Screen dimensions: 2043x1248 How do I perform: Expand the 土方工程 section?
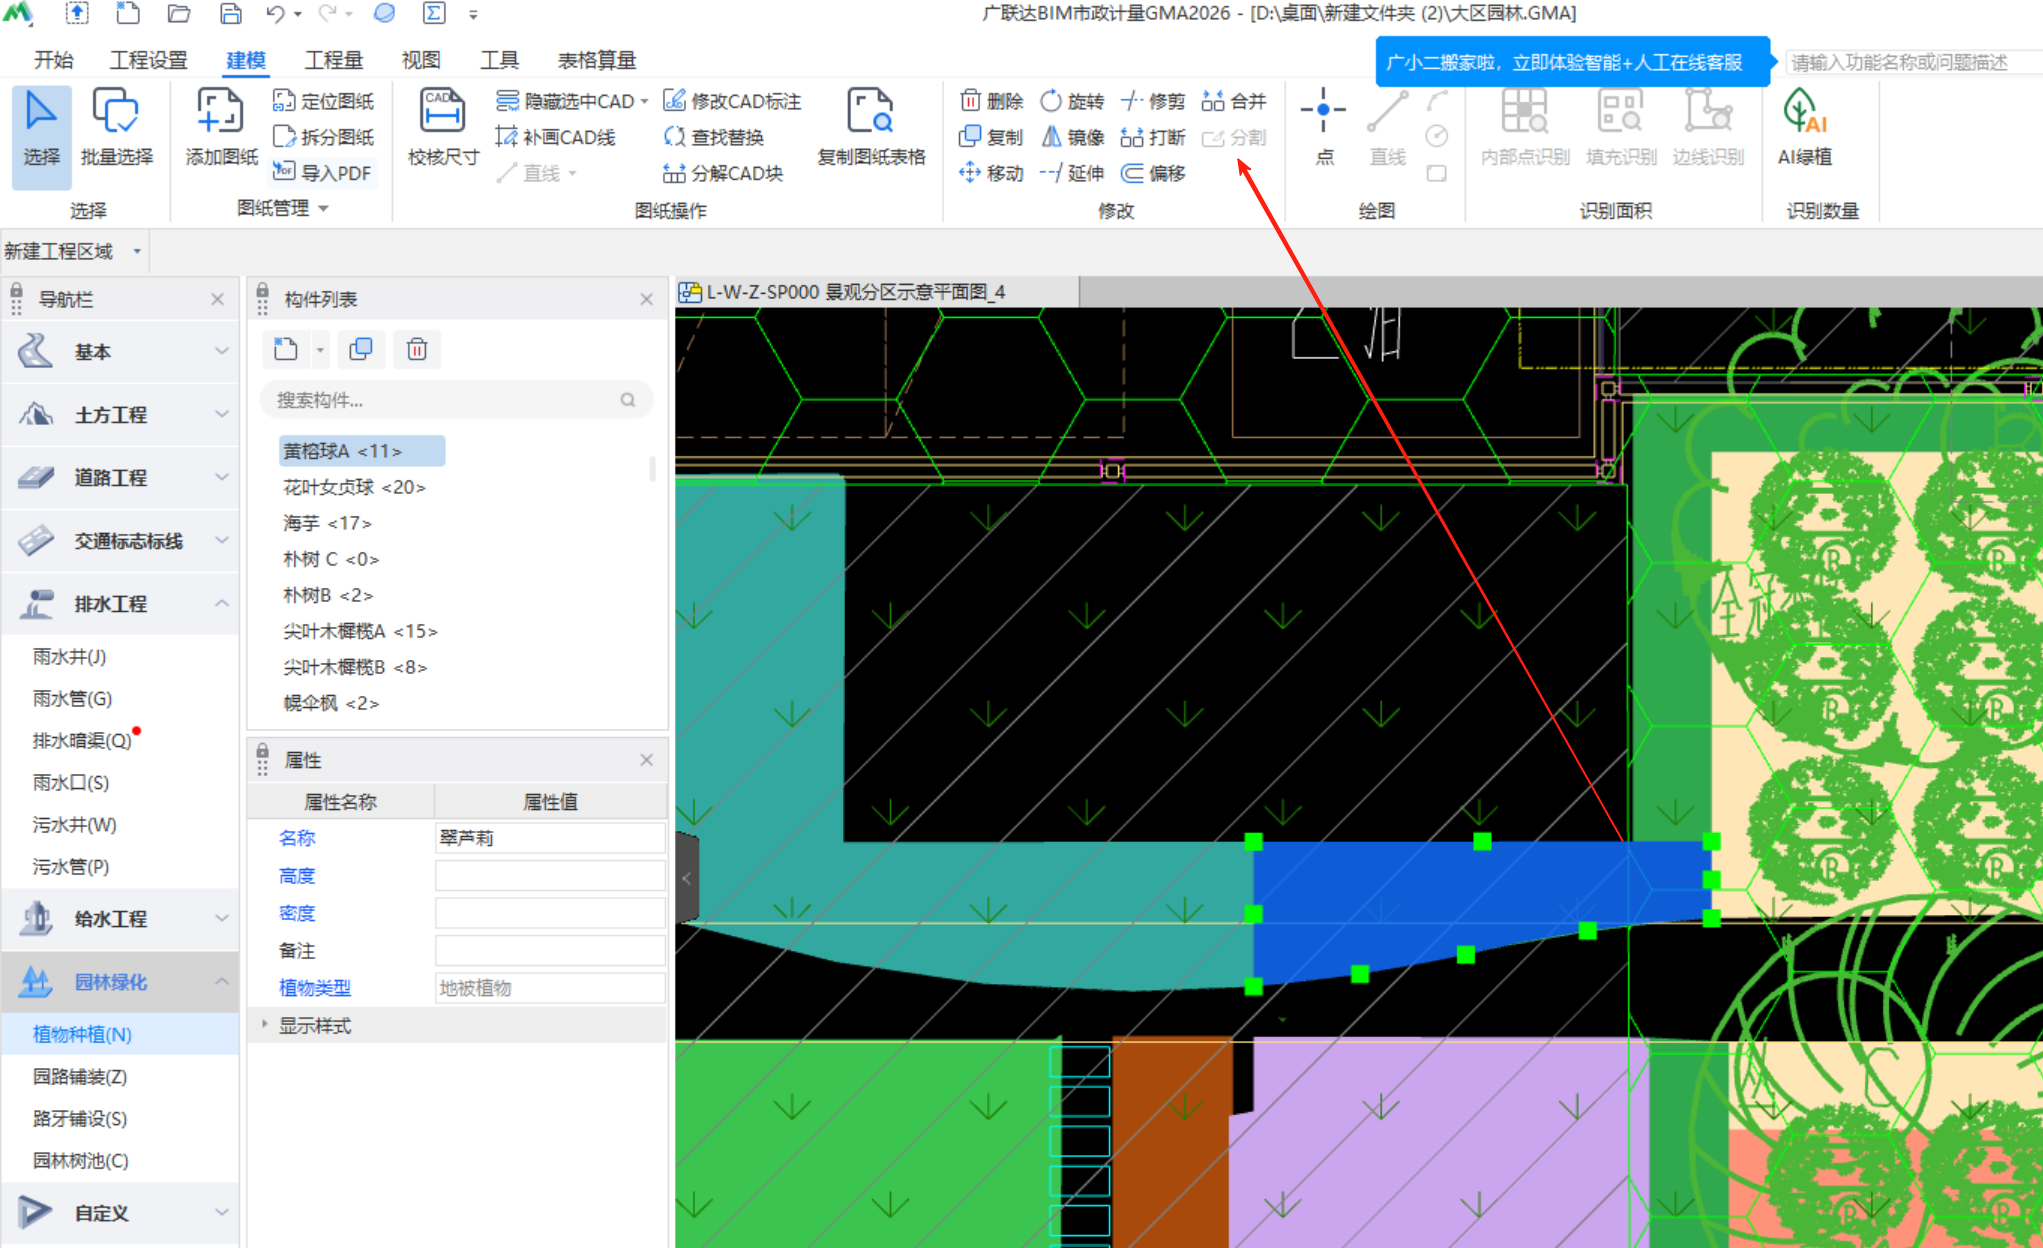tap(120, 414)
